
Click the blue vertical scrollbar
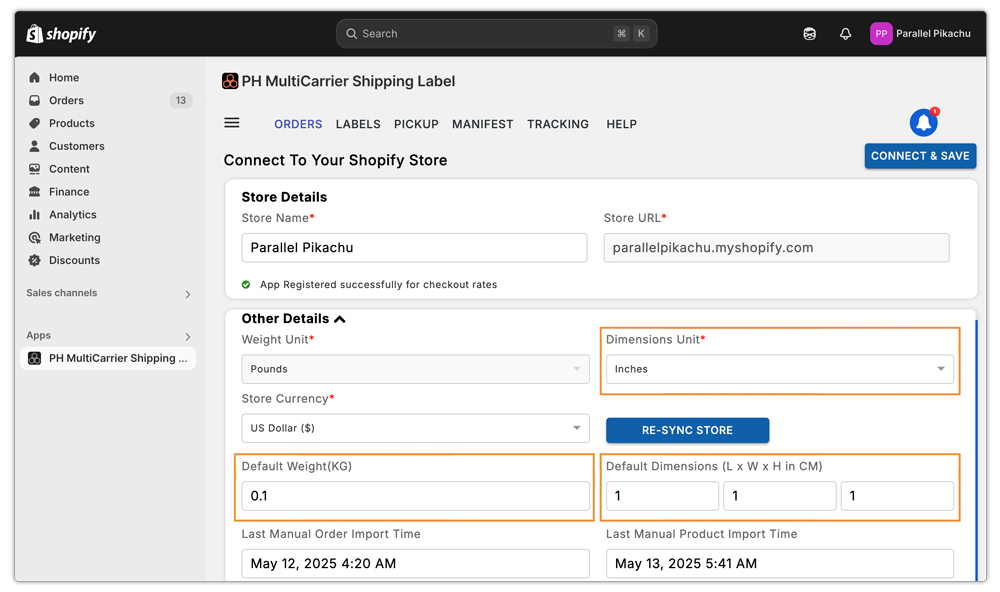976,450
